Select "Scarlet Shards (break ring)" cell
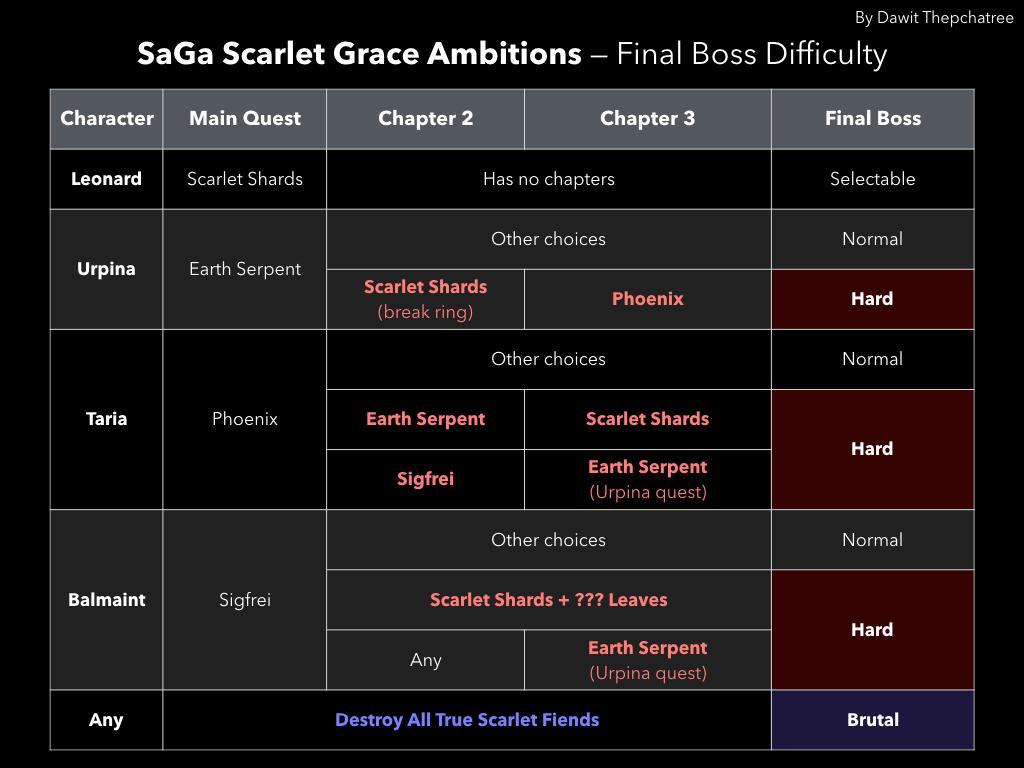The image size is (1024, 768). point(425,299)
